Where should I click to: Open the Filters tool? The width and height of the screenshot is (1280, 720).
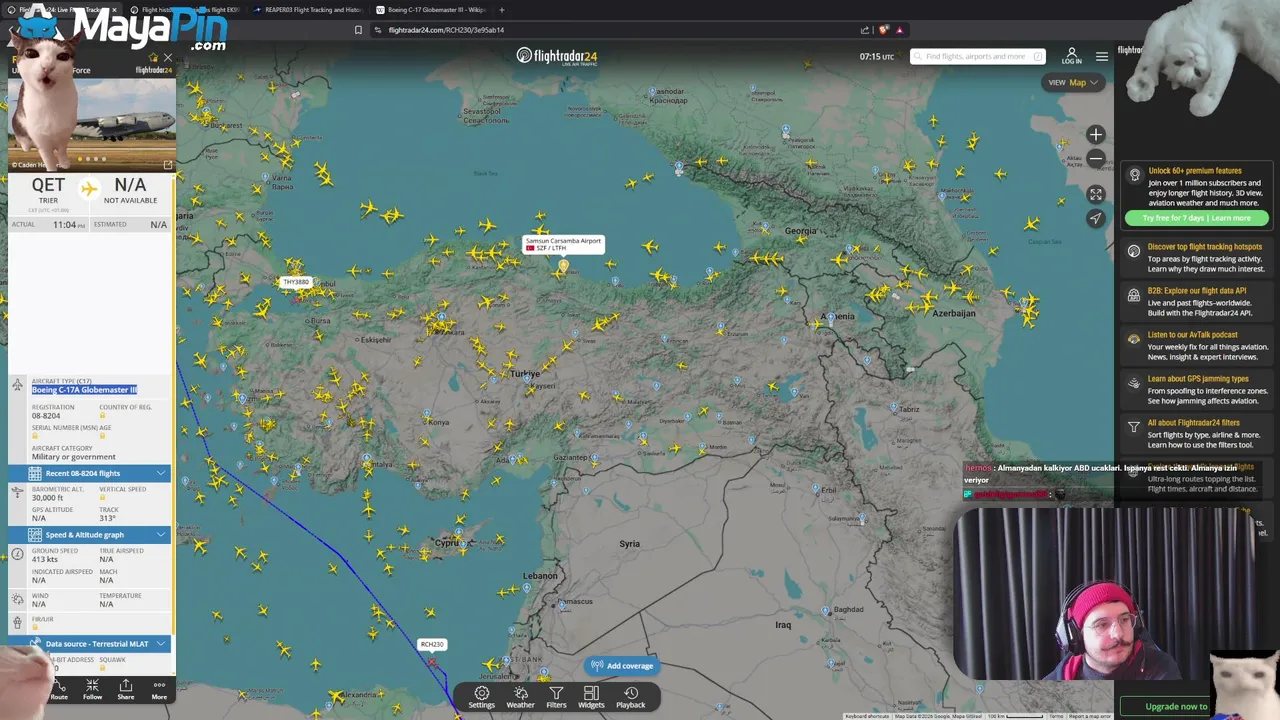(556, 697)
